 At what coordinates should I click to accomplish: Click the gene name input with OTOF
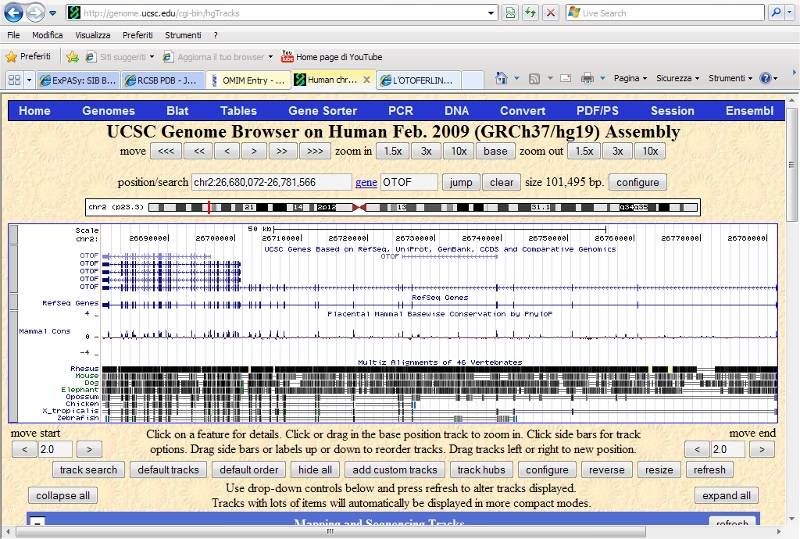pos(409,182)
